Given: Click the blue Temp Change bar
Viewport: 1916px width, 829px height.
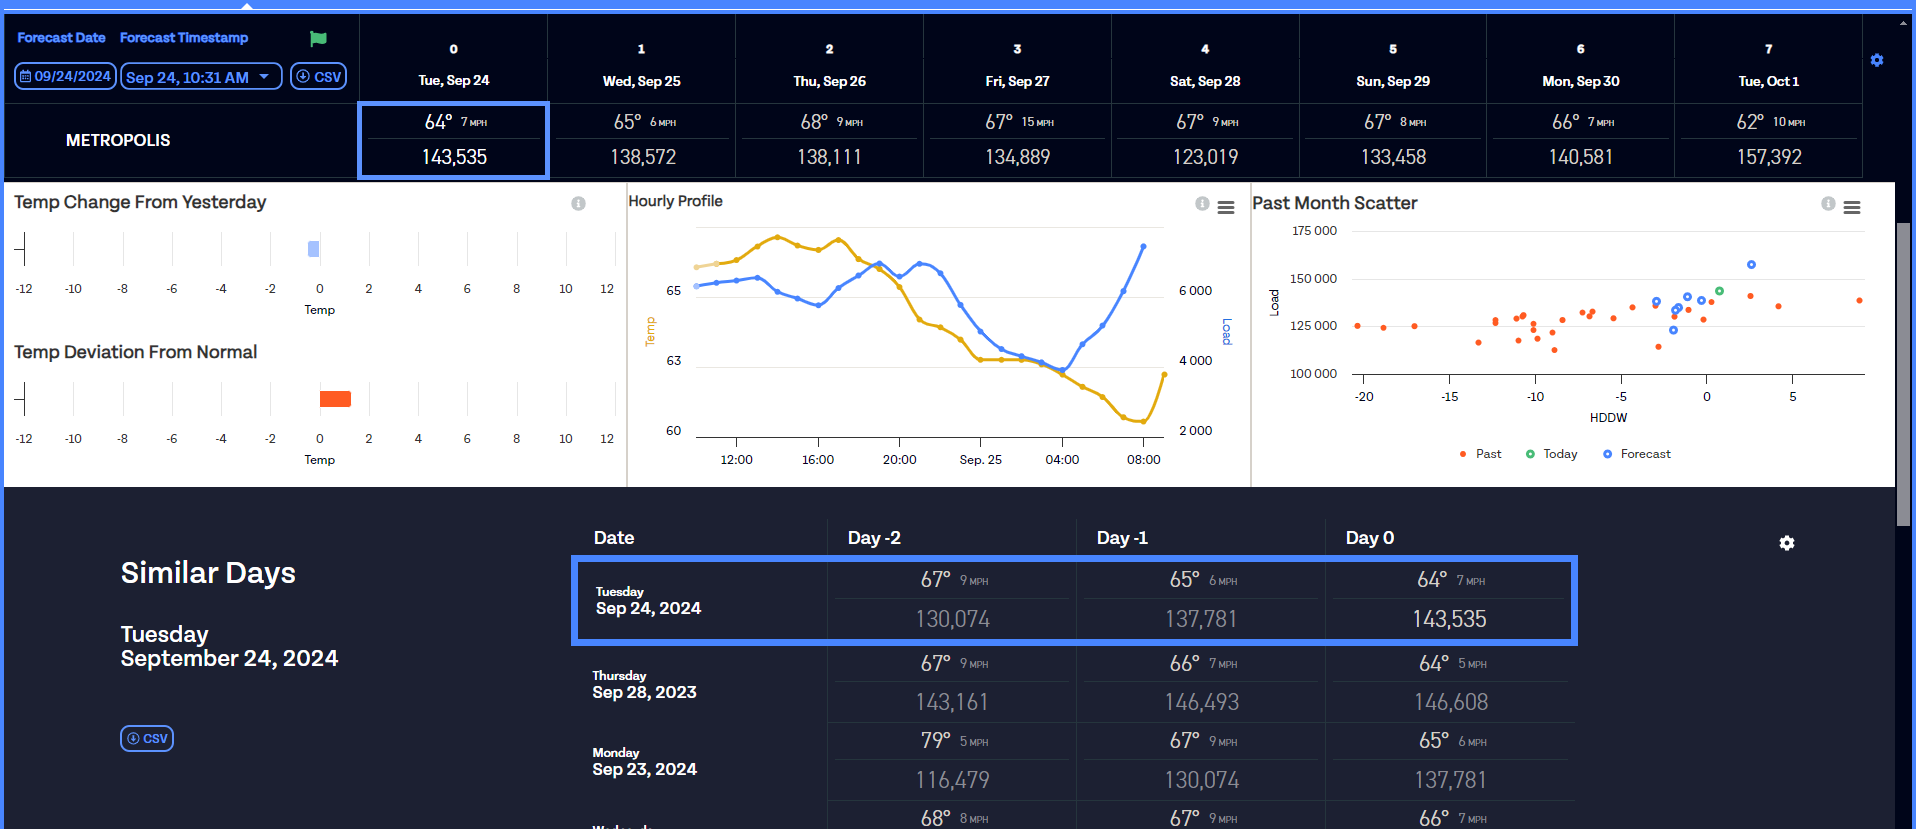Looking at the screenshot, I should pos(313,249).
